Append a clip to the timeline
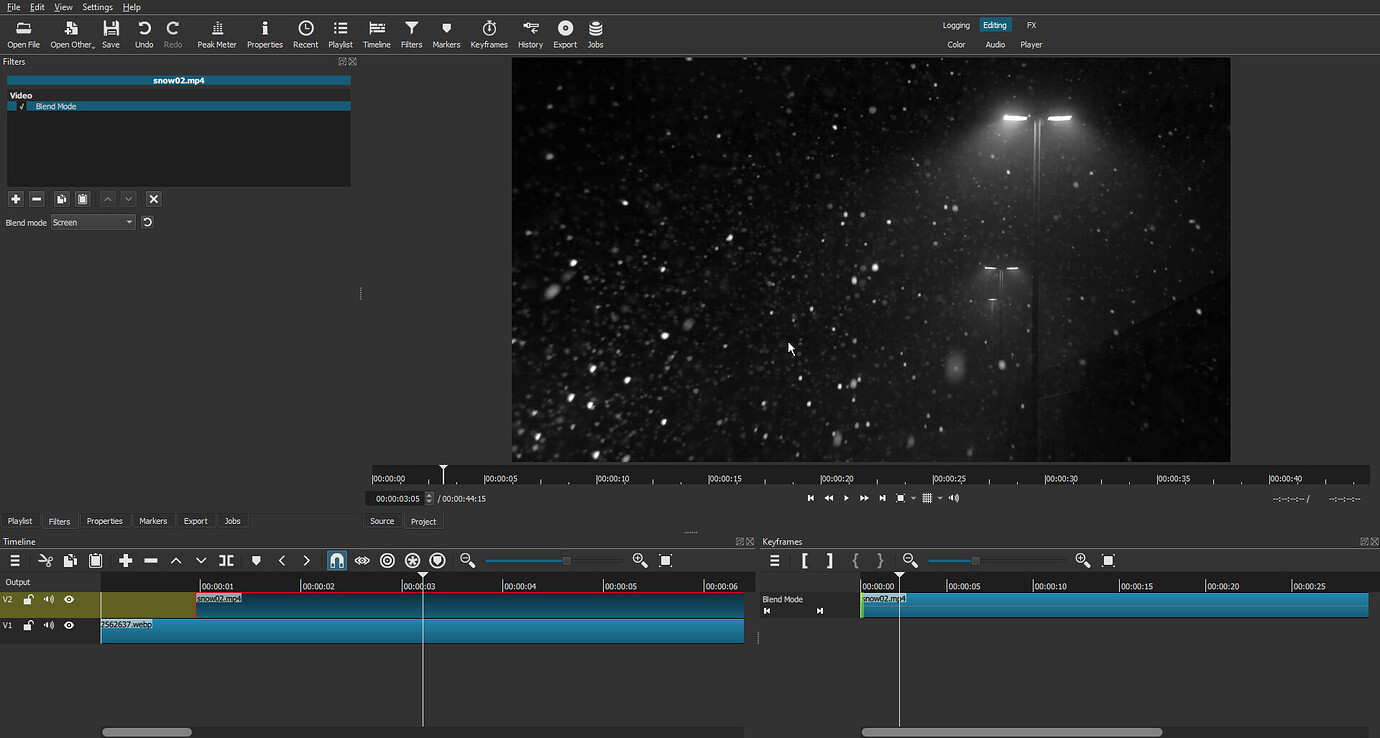This screenshot has width=1380, height=738. tap(125, 560)
